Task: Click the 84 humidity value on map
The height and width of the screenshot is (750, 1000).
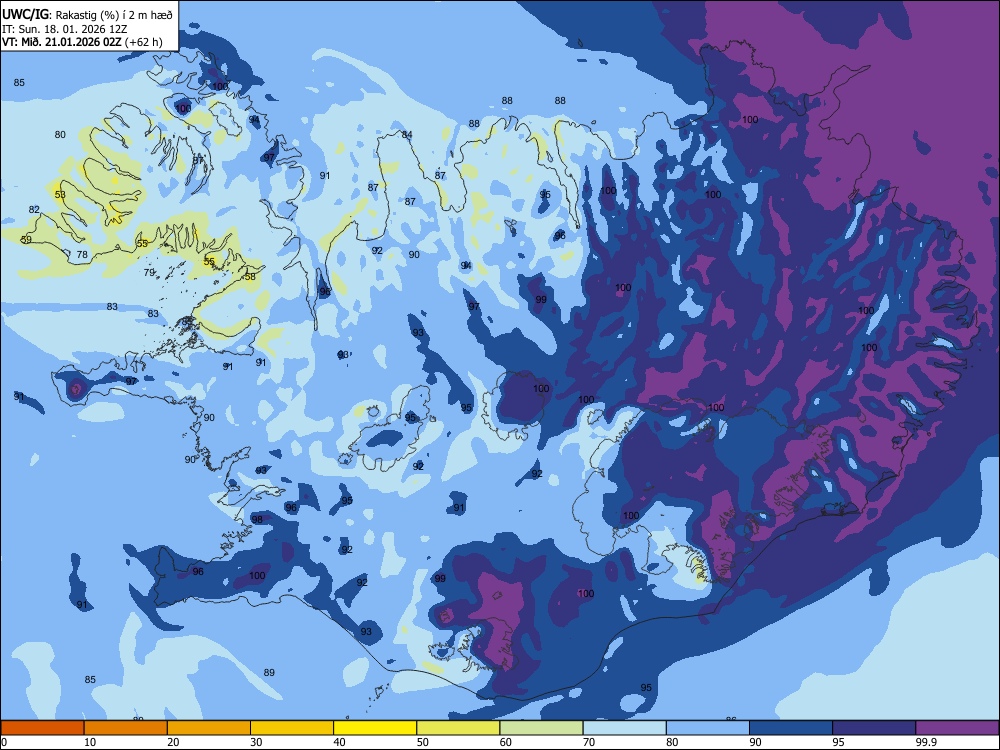Action: pyautogui.click(x=407, y=135)
